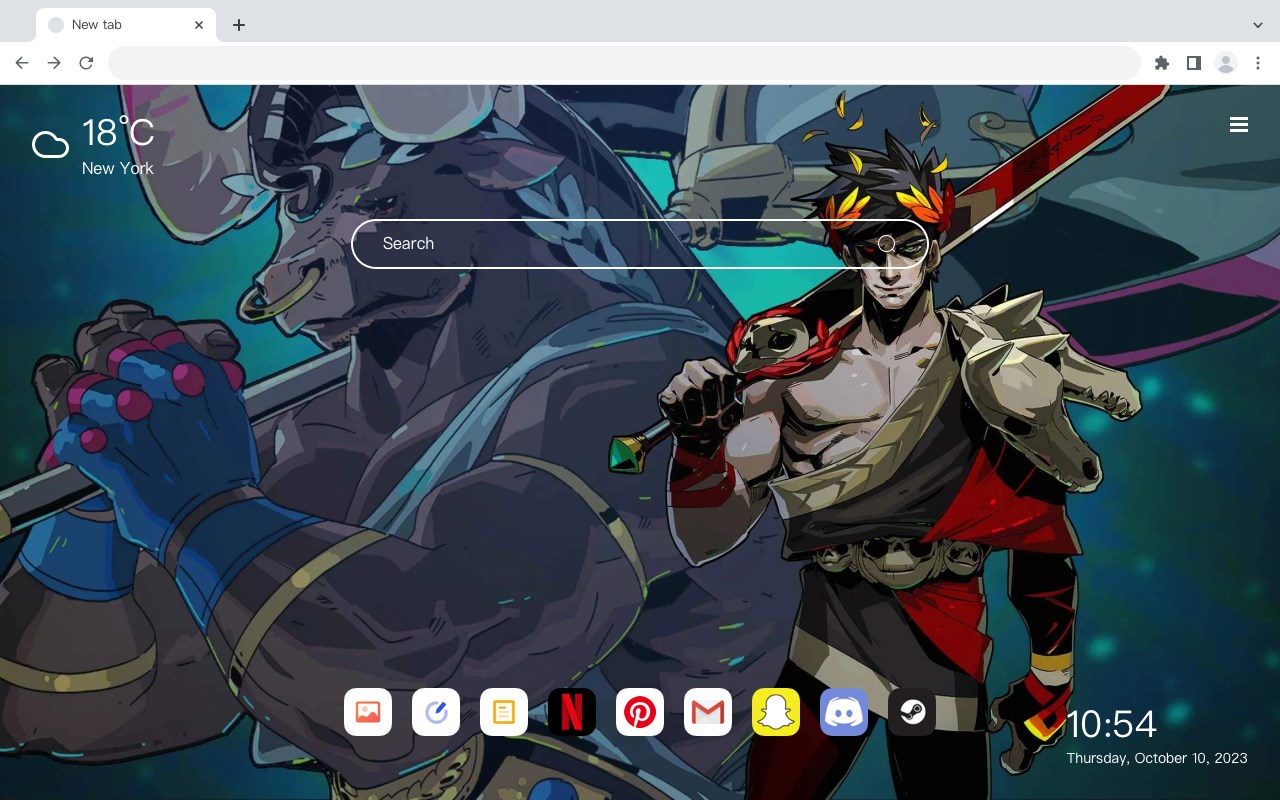This screenshot has height=800, width=1280.
Task: Click the search magnifier icon
Action: (x=886, y=243)
